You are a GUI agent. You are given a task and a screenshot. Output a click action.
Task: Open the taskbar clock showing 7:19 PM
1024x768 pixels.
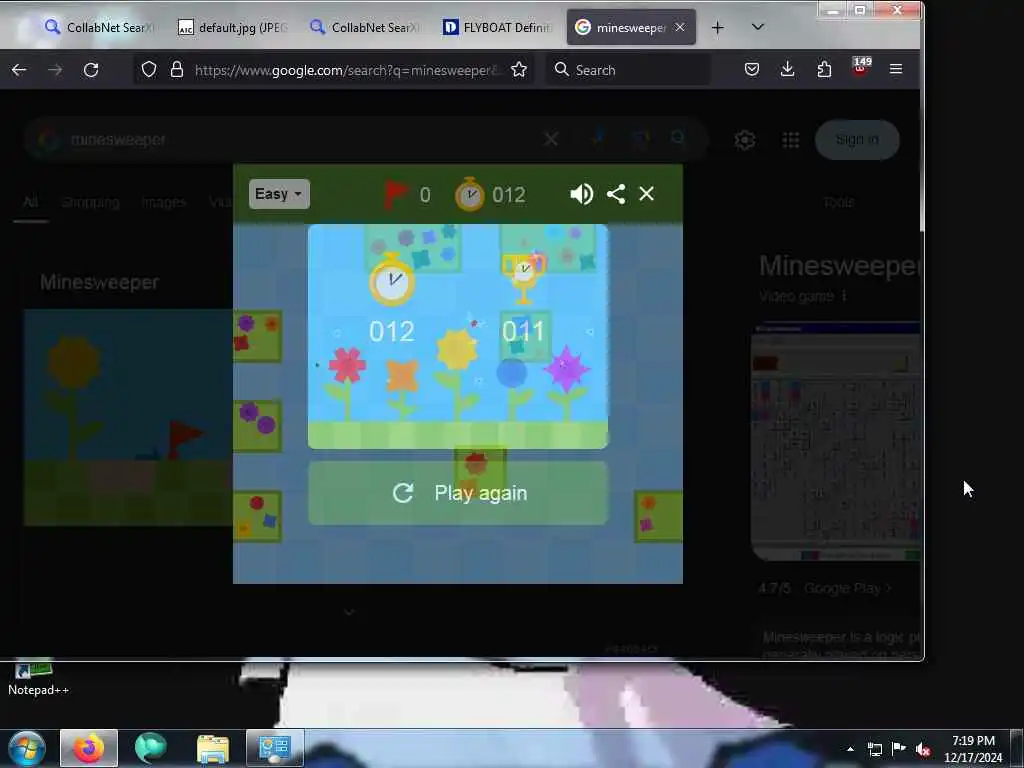(x=973, y=749)
